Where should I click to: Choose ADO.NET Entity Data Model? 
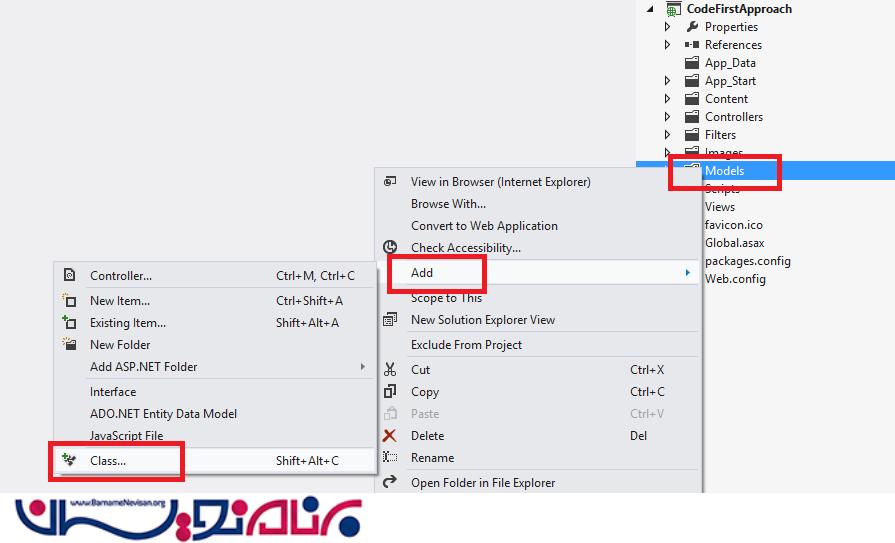point(163,413)
